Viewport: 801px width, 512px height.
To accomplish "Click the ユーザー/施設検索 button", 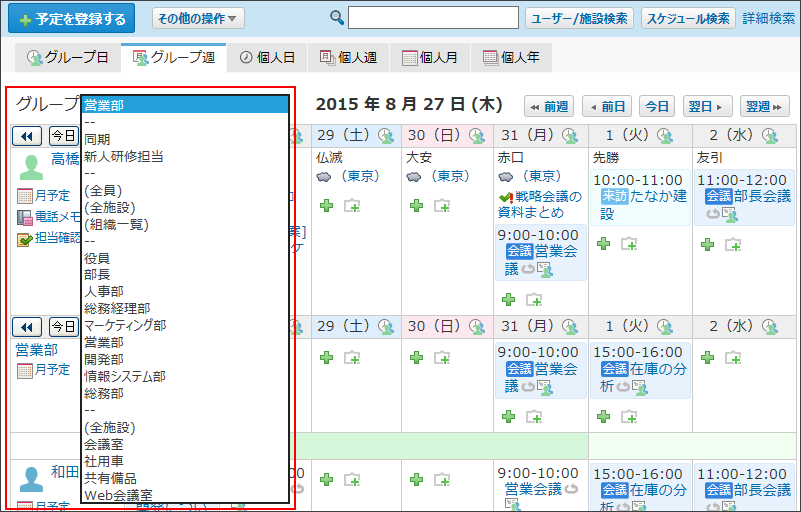I will tap(579, 18).
